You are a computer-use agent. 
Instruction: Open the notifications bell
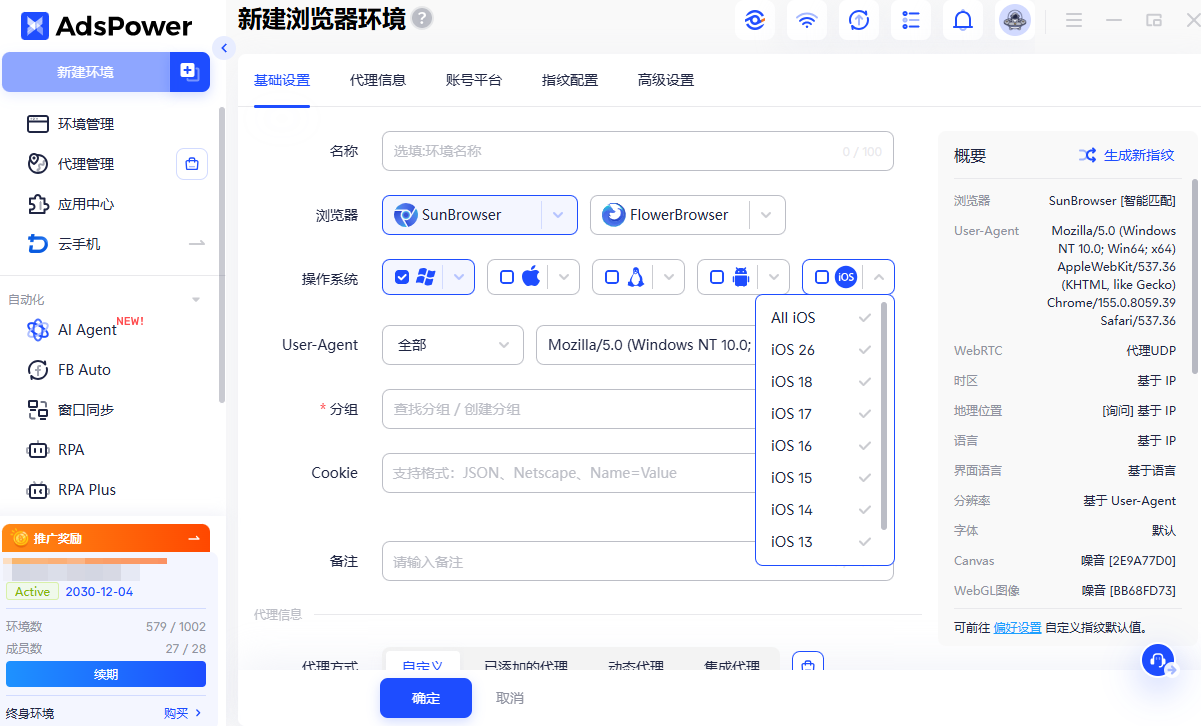(963, 20)
